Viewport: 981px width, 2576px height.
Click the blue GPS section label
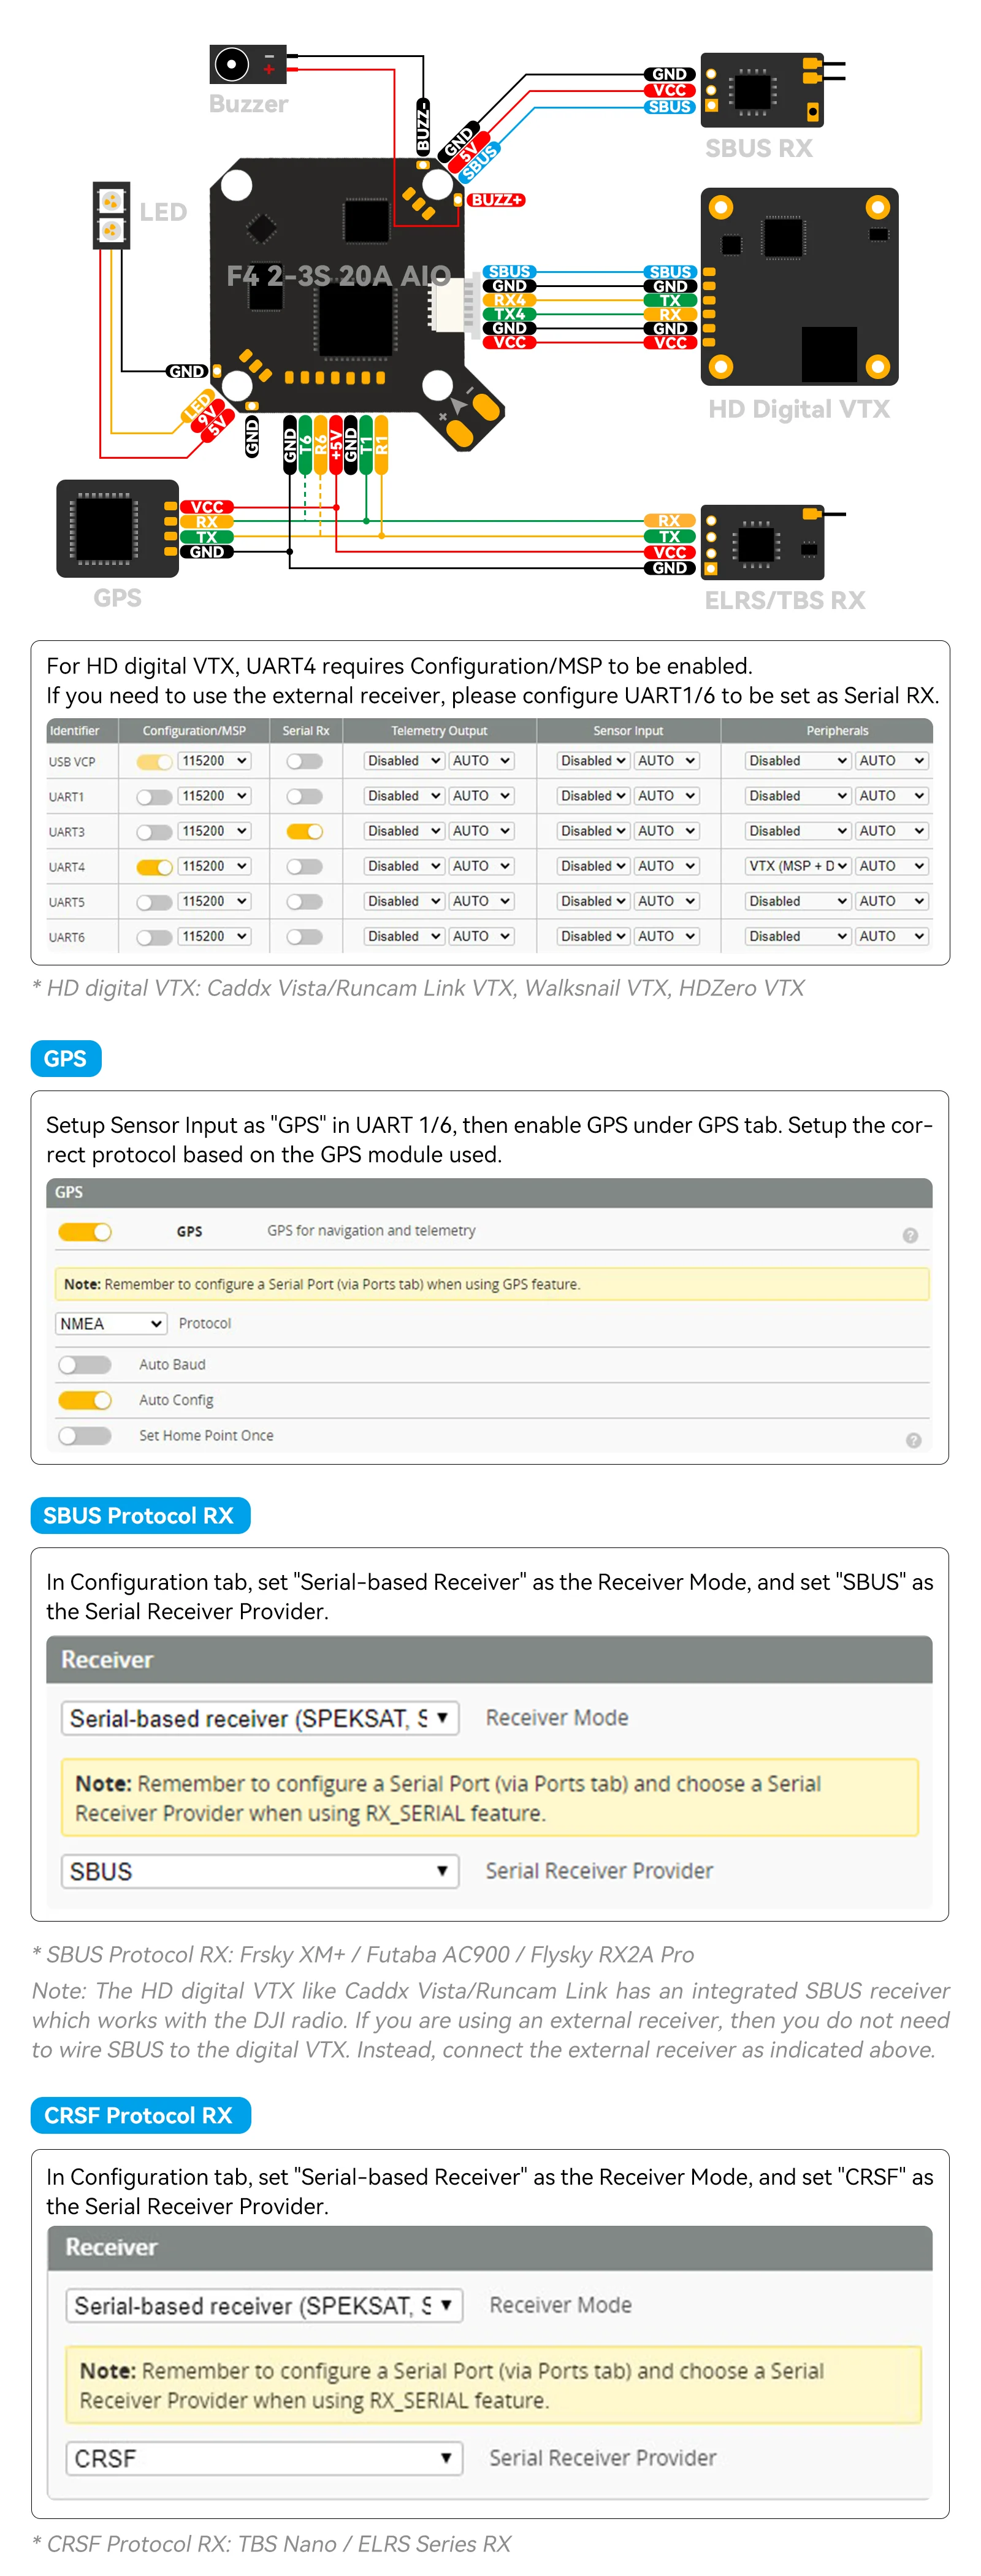pyautogui.click(x=66, y=1058)
